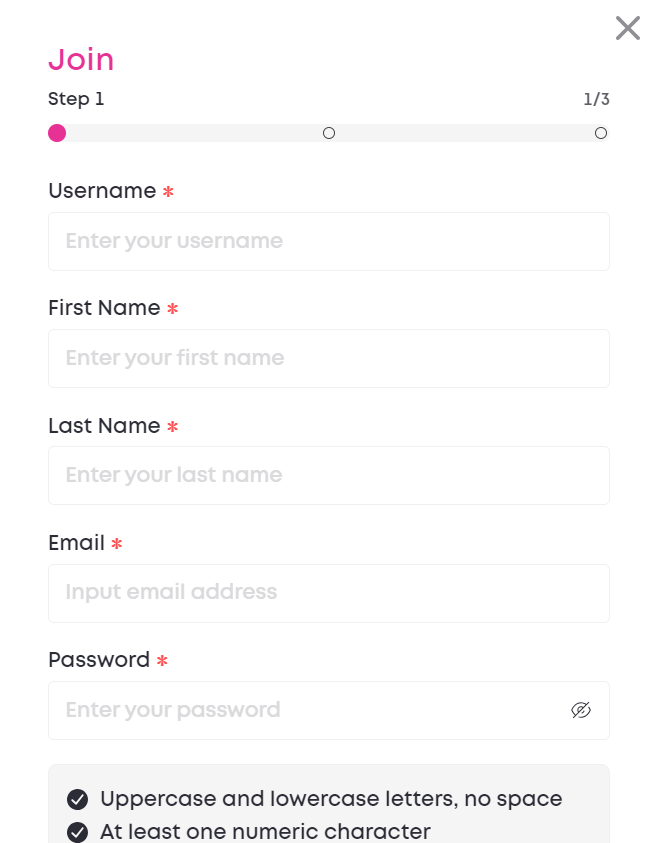Jump to the second step circle
671x843 pixels.
point(329,133)
